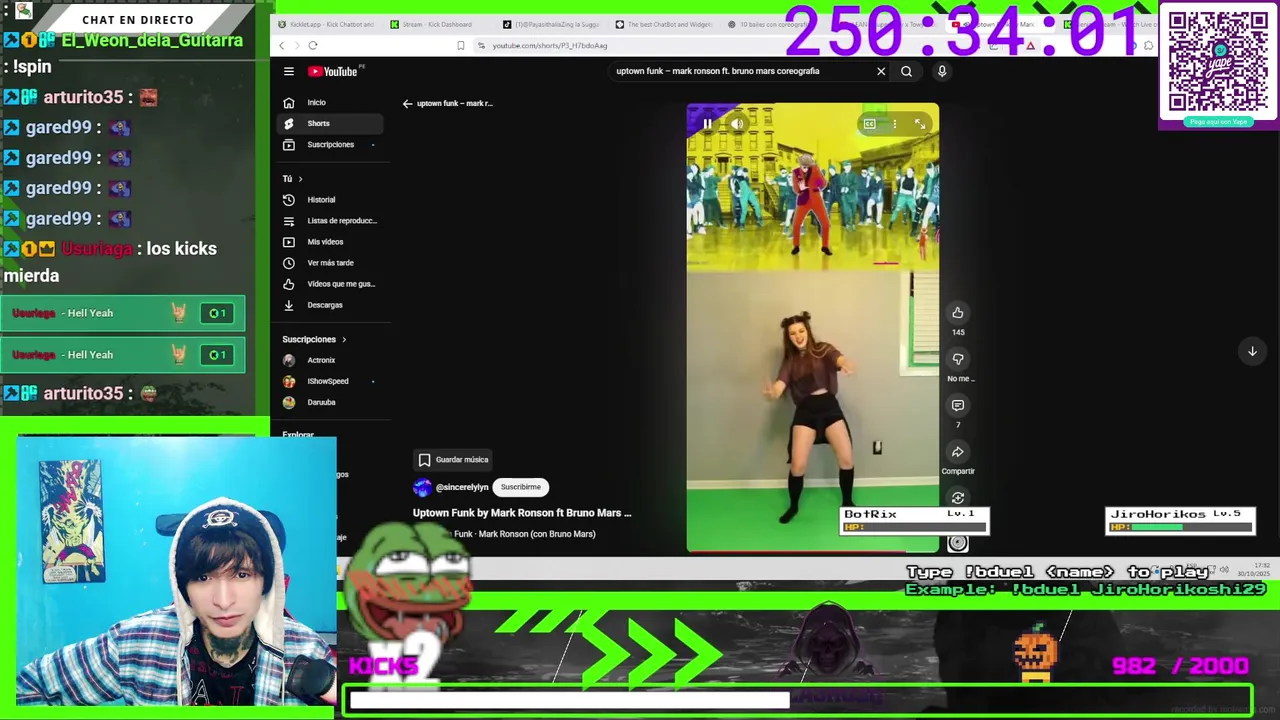Click the Uptown Funk Short title text
Viewport: 1280px width, 720px height.
[522, 513]
